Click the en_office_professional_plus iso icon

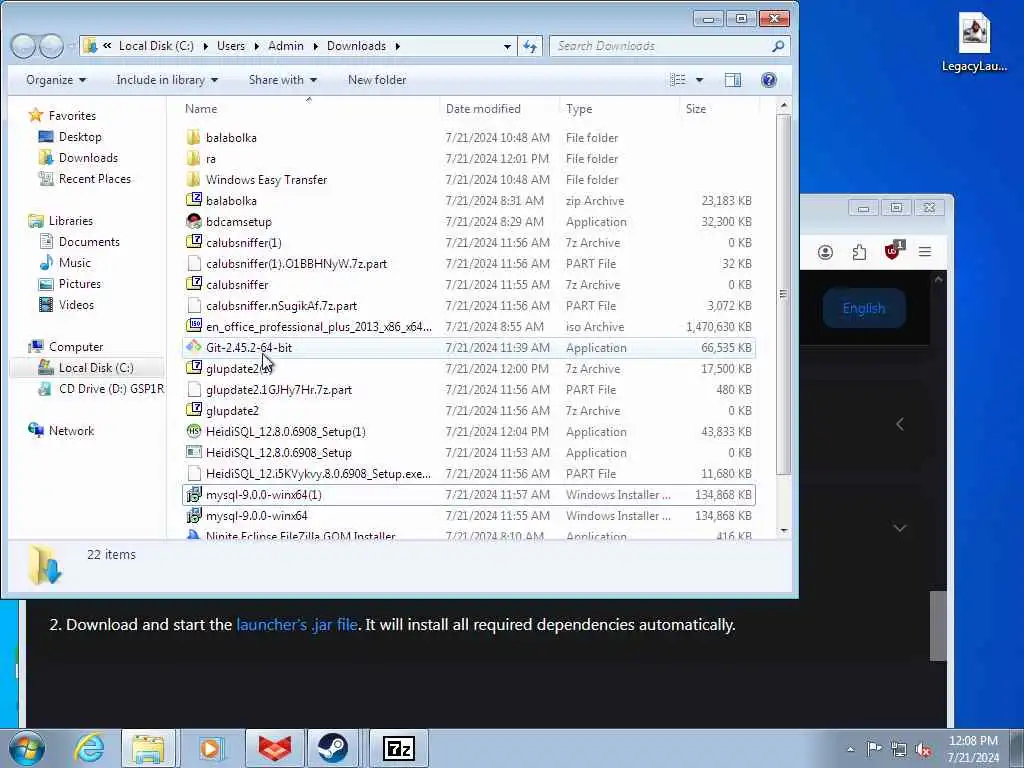[193, 326]
